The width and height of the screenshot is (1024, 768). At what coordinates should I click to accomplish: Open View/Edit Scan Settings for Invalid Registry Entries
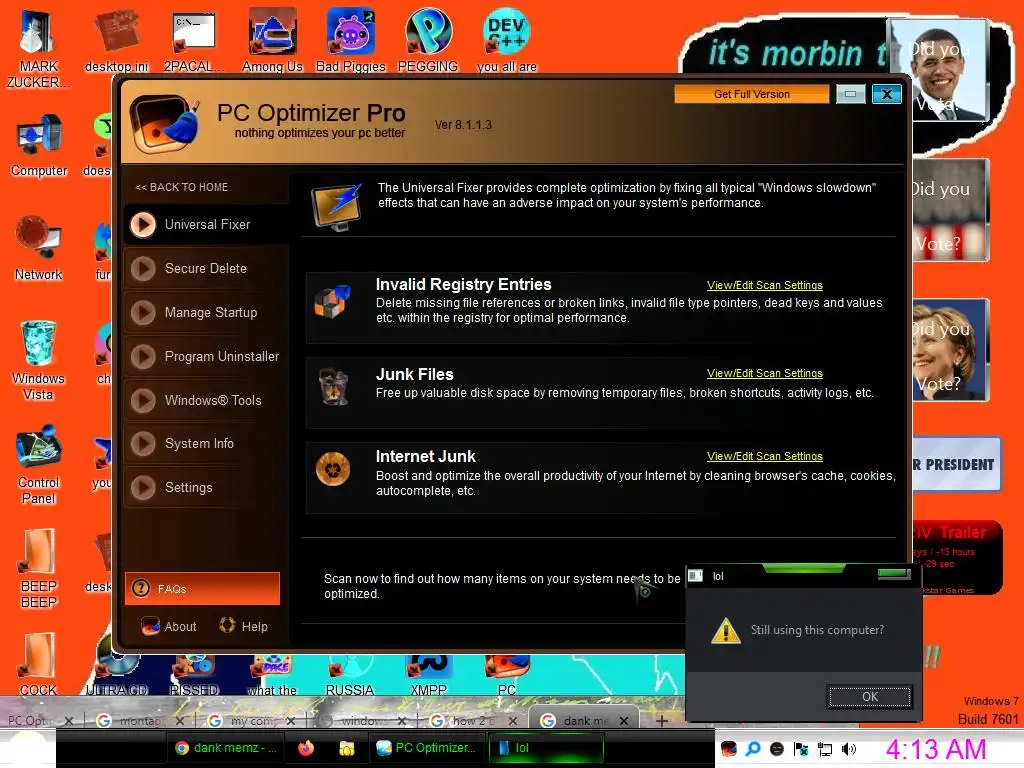point(765,285)
